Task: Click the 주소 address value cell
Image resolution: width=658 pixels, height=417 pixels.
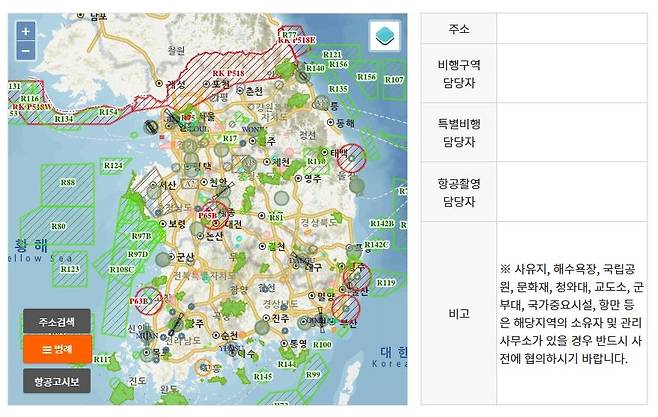Action: 572,29
